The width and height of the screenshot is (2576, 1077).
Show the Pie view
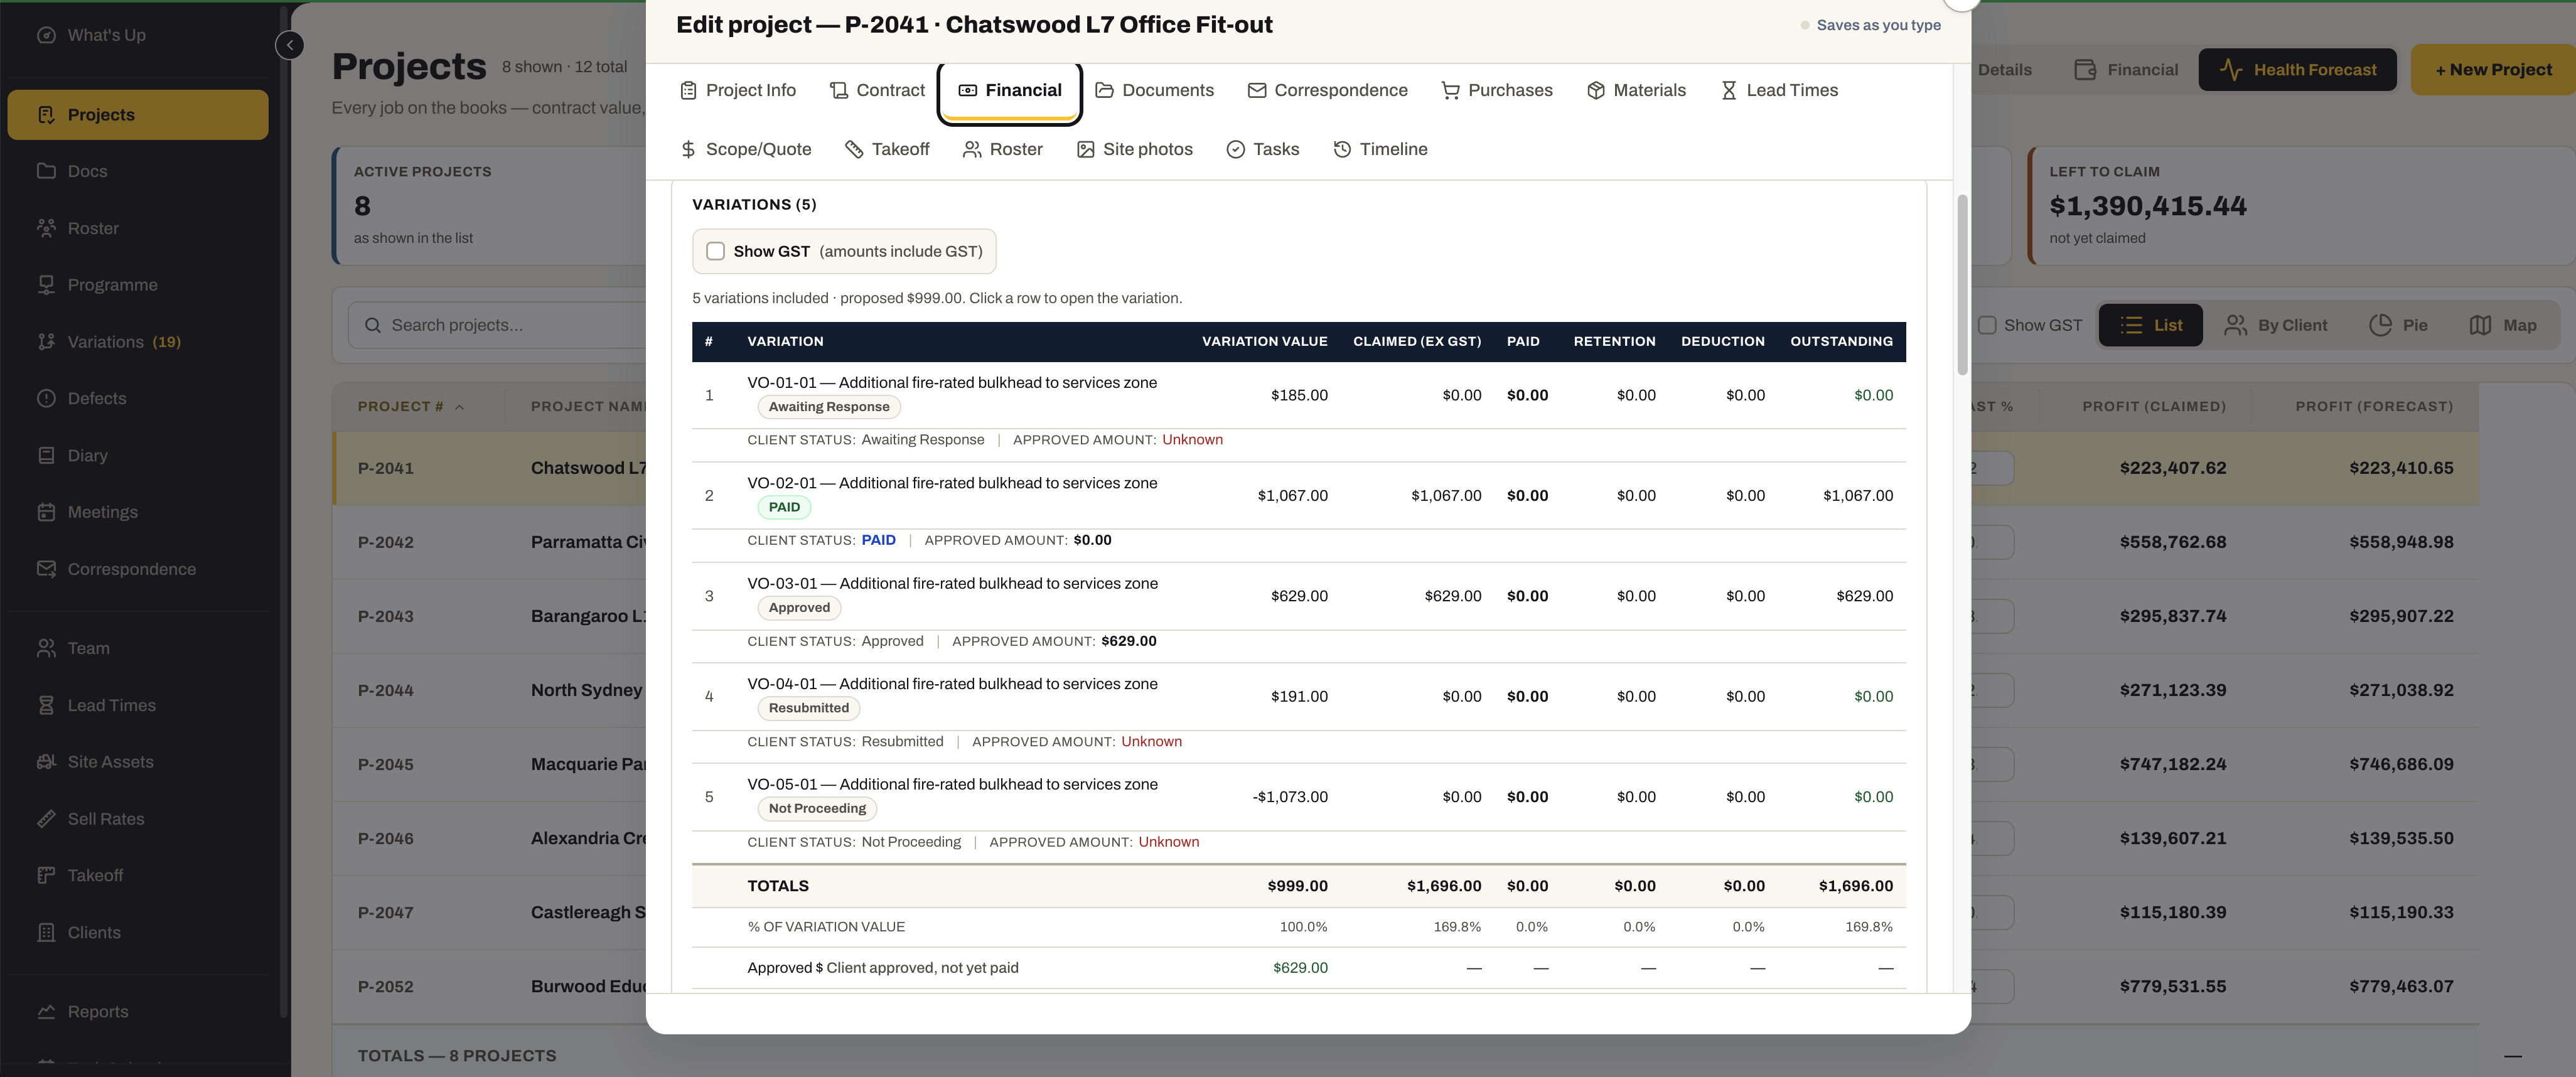click(2399, 325)
